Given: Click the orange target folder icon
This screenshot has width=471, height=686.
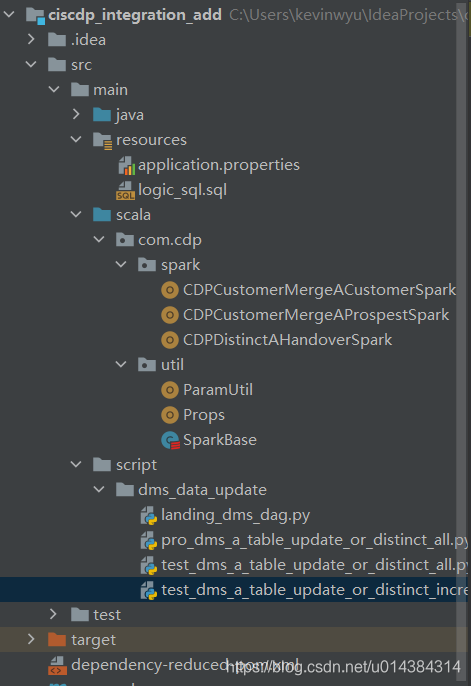Looking at the screenshot, I should click(57, 640).
